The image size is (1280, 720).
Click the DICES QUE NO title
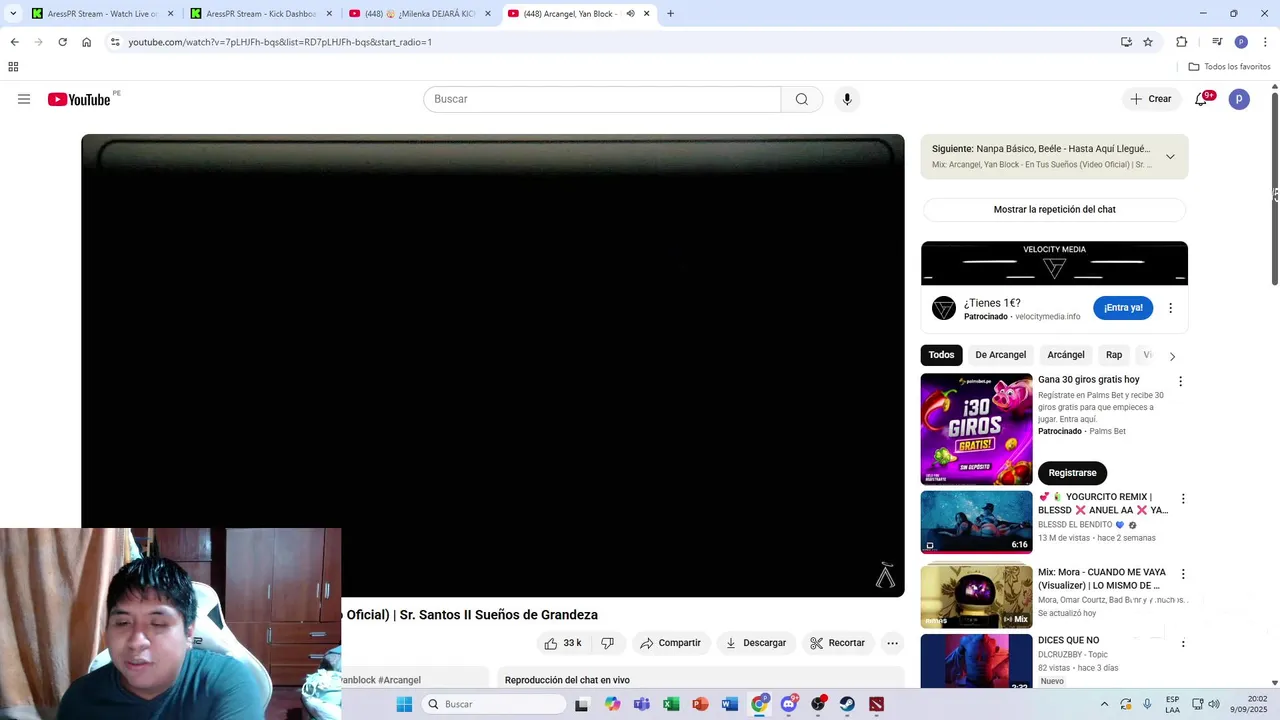(1068, 640)
